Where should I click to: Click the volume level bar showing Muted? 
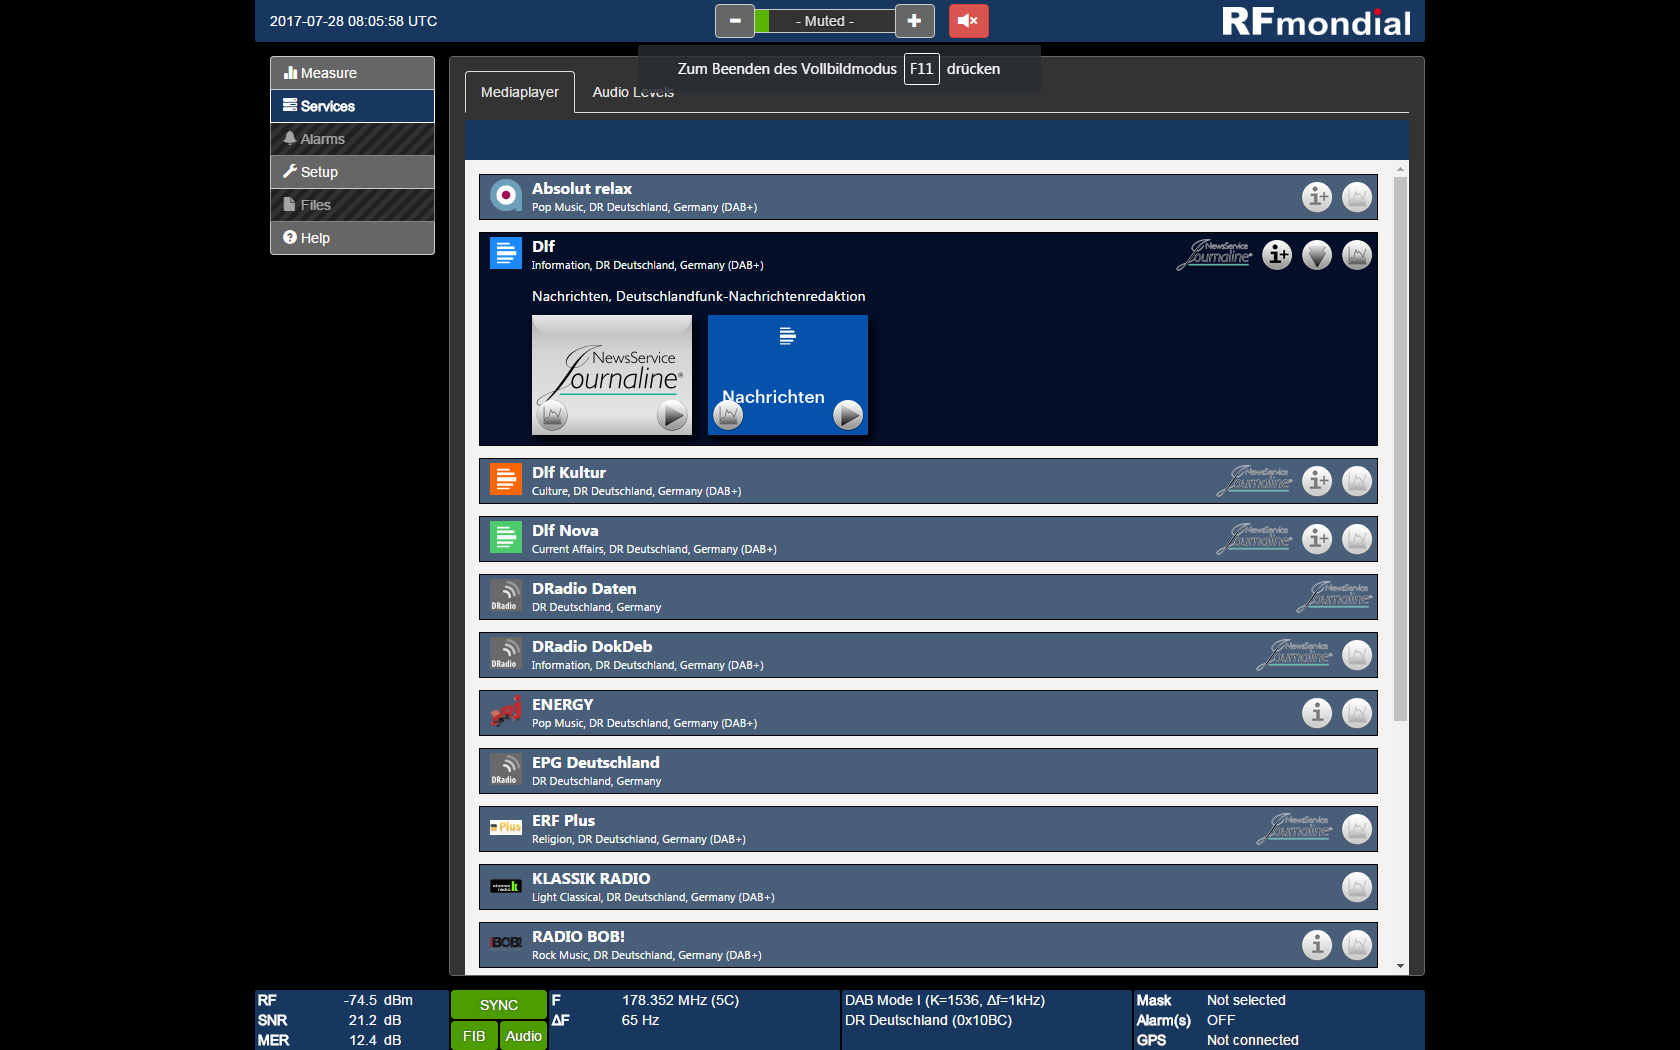(x=824, y=21)
